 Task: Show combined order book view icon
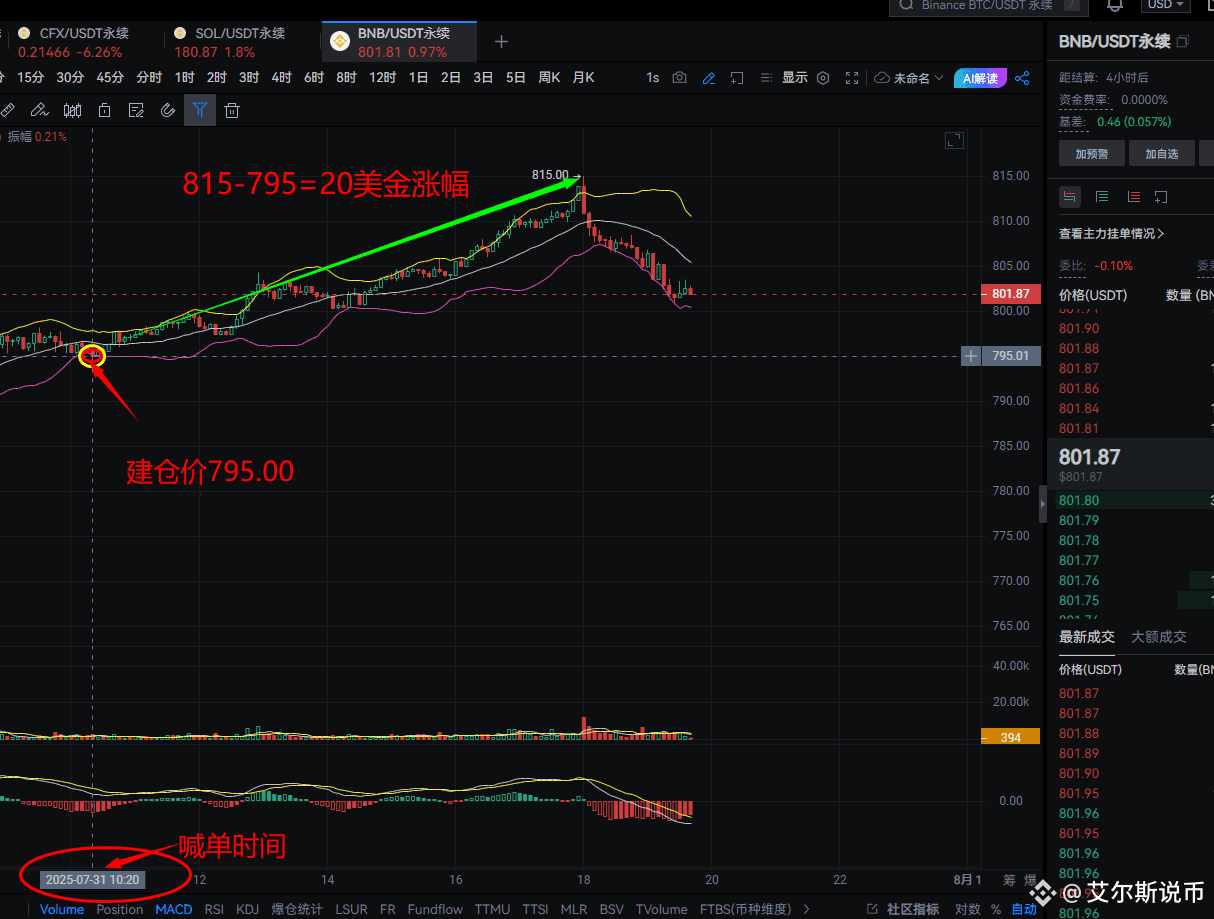point(1070,197)
